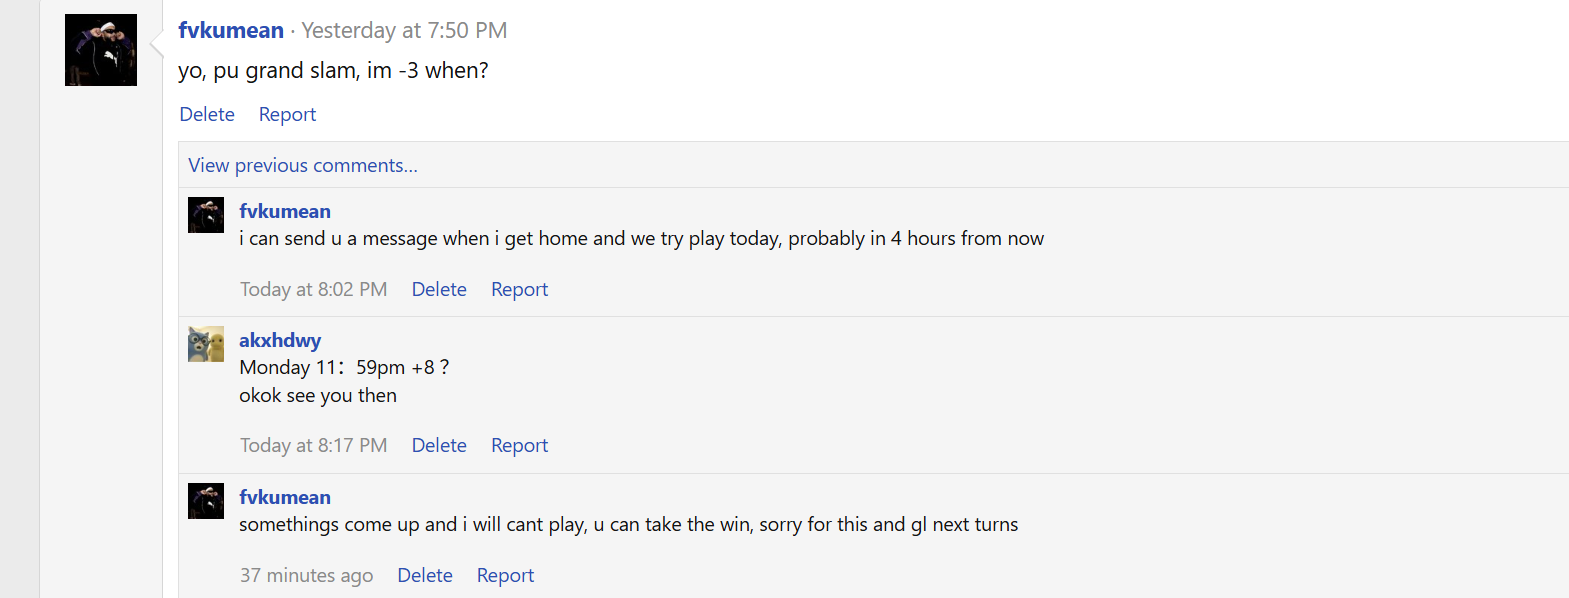
Task: Report akxhdwy's 'okok see you then' comment
Action: (519, 446)
